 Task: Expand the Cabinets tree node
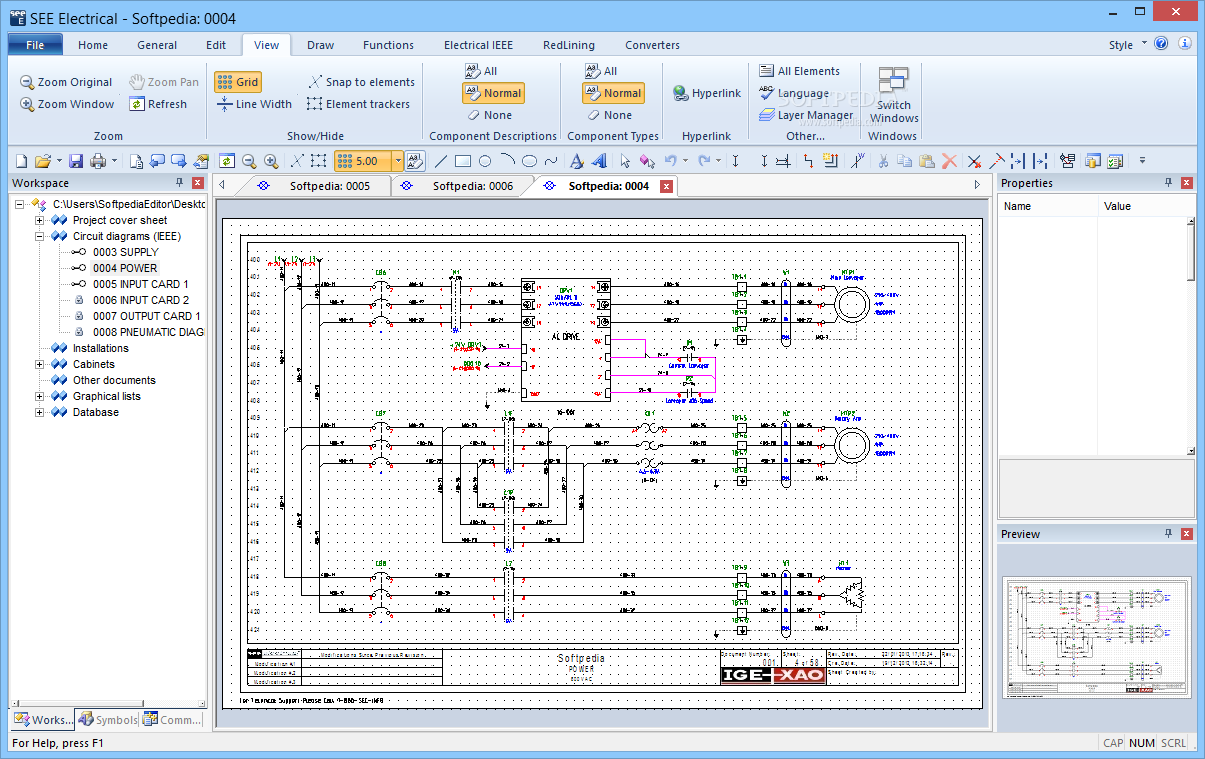[x=40, y=364]
